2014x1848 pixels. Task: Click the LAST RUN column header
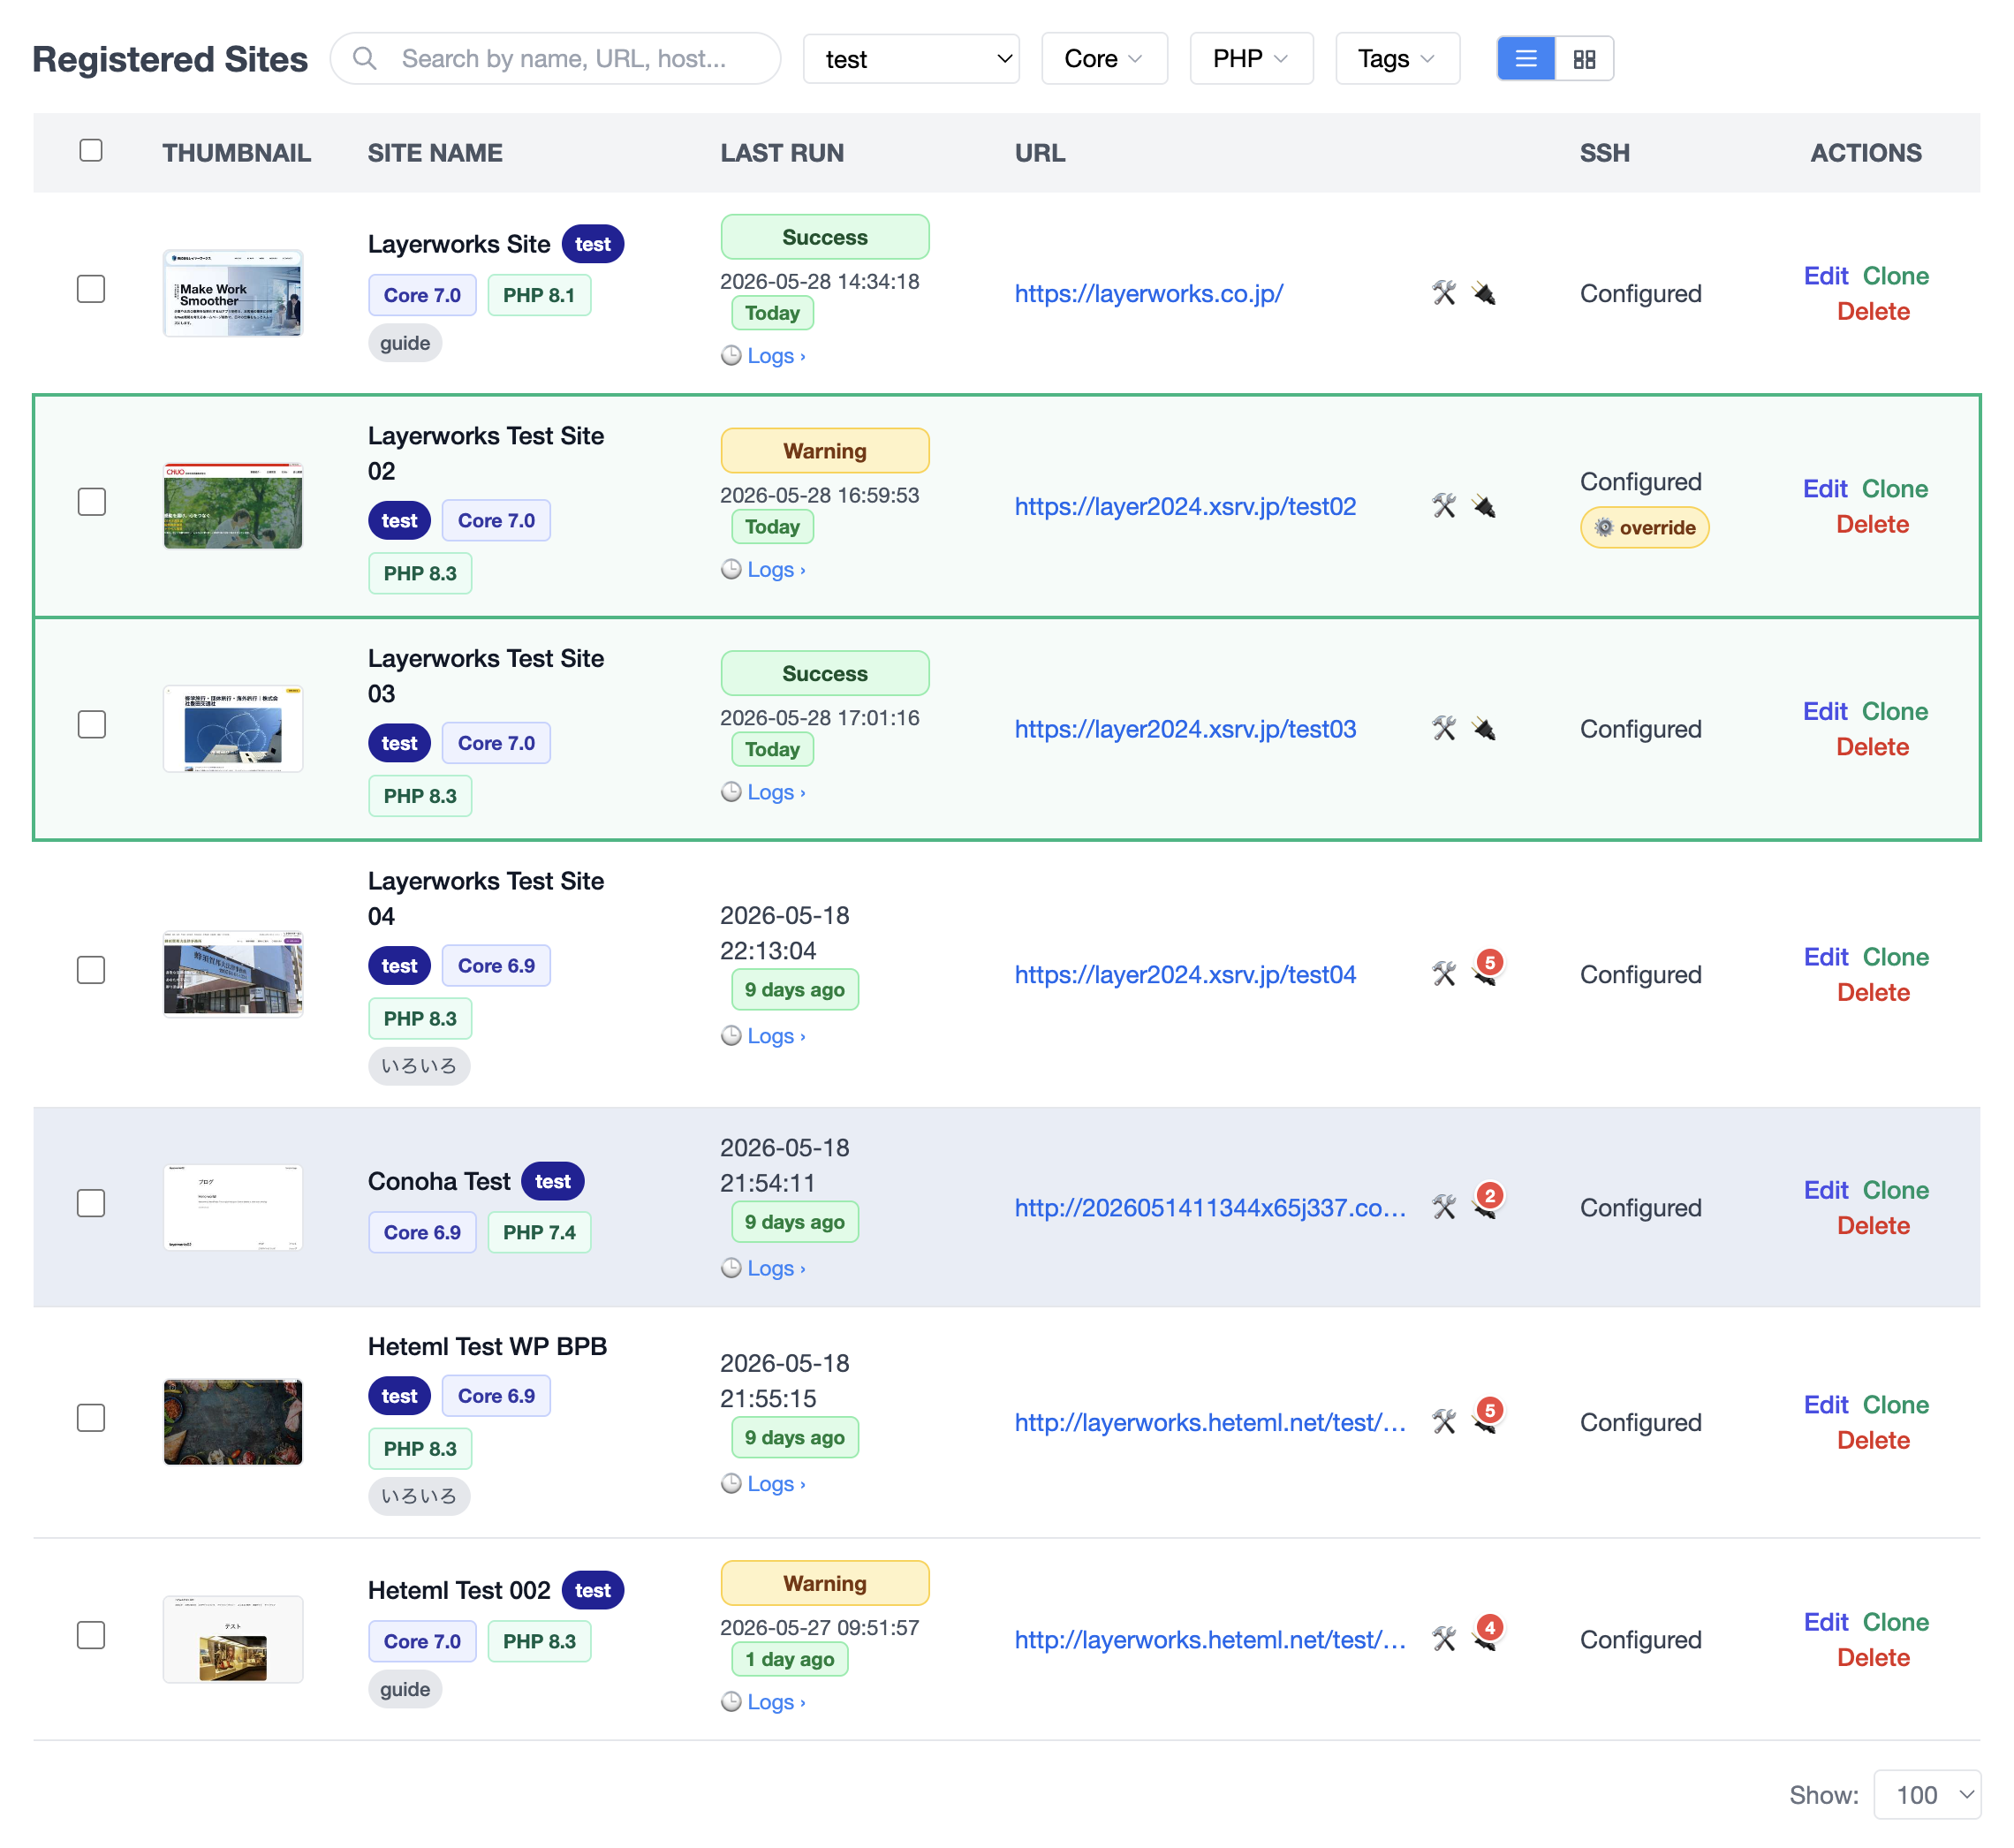click(782, 153)
